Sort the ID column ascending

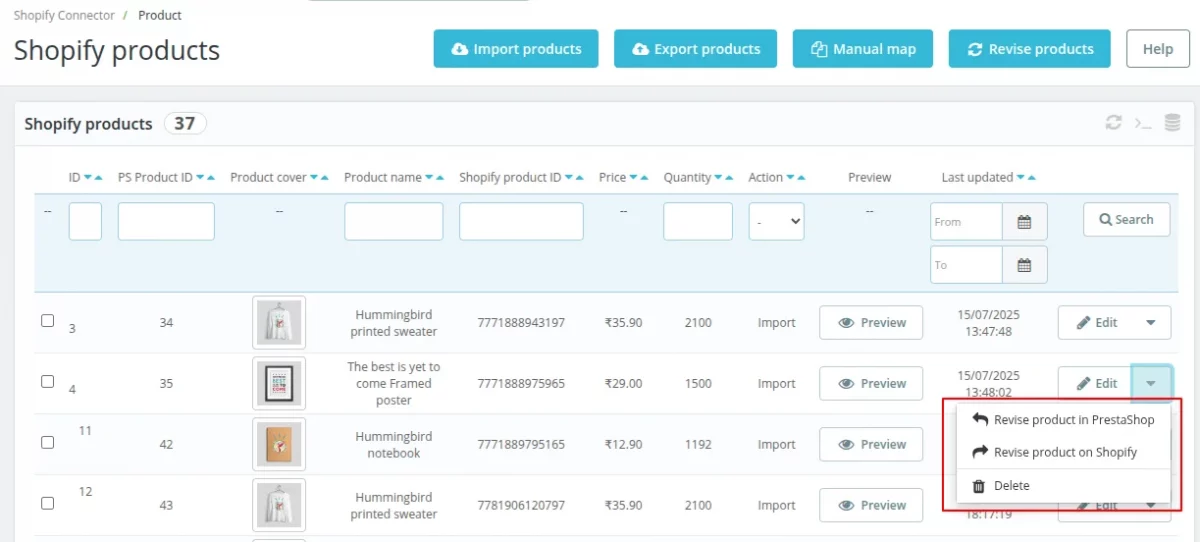coord(98,178)
